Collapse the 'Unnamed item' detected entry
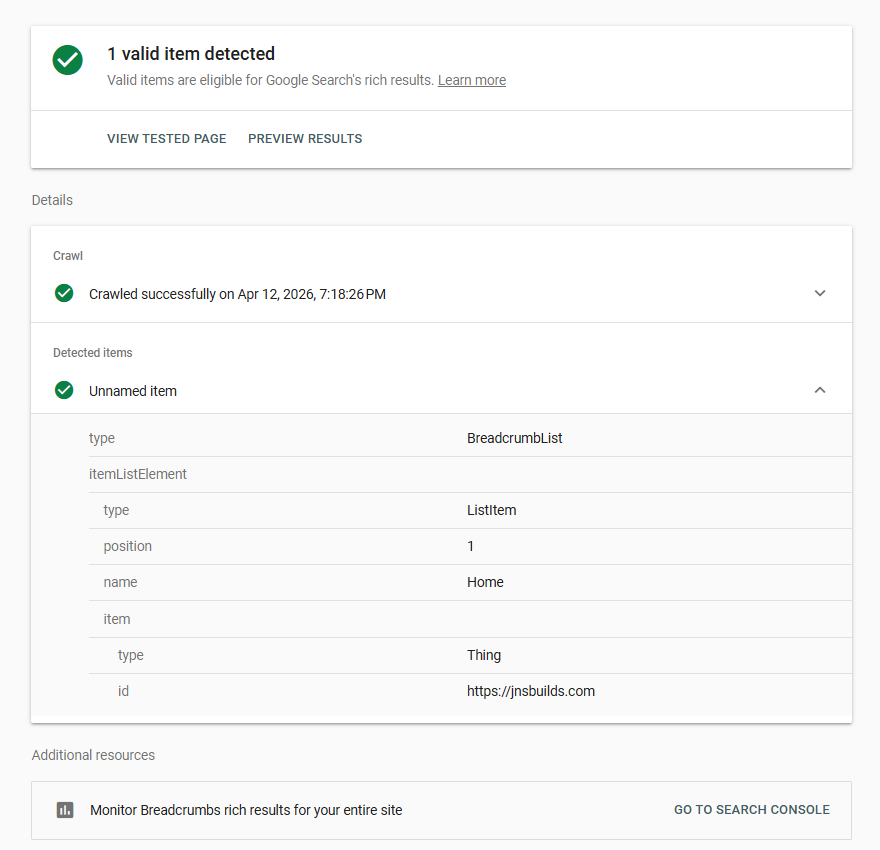This screenshot has width=880, height=850. point(820,390)
